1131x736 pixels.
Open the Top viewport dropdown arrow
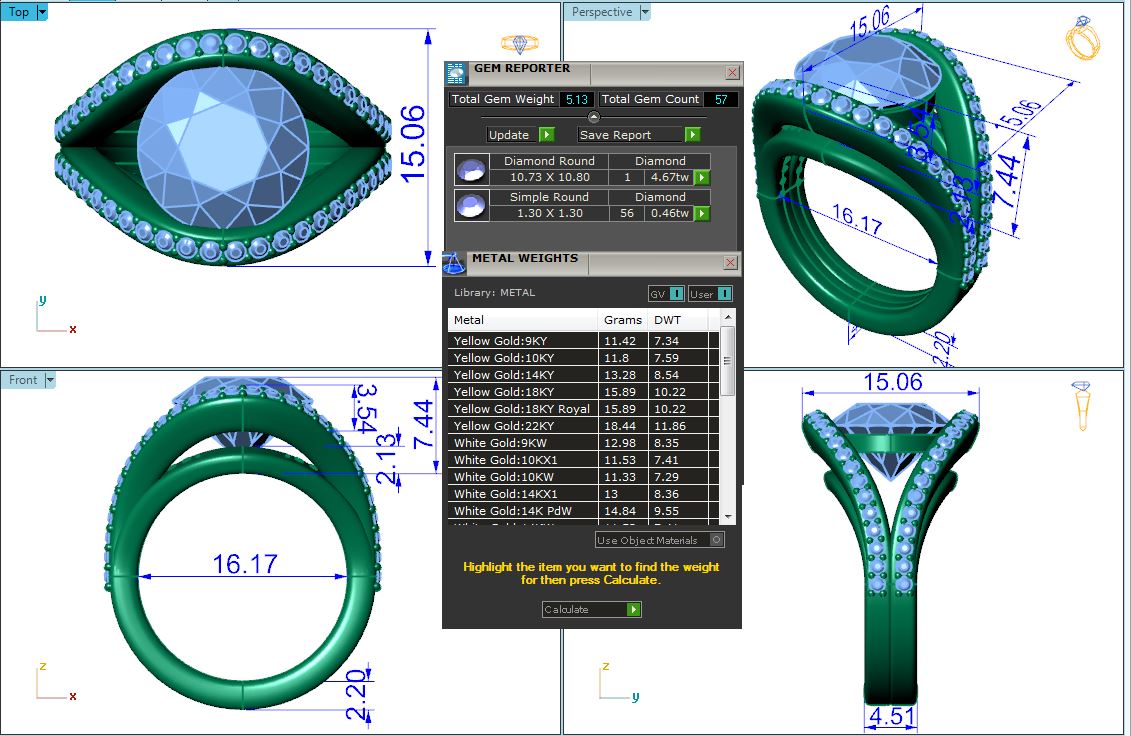[42, 12]
